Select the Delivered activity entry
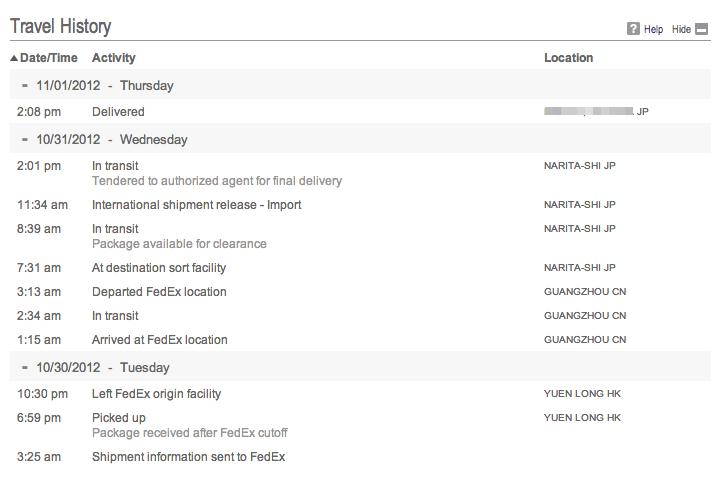The height and width of the screenshot is (478, 714). [x=118, y=112]
